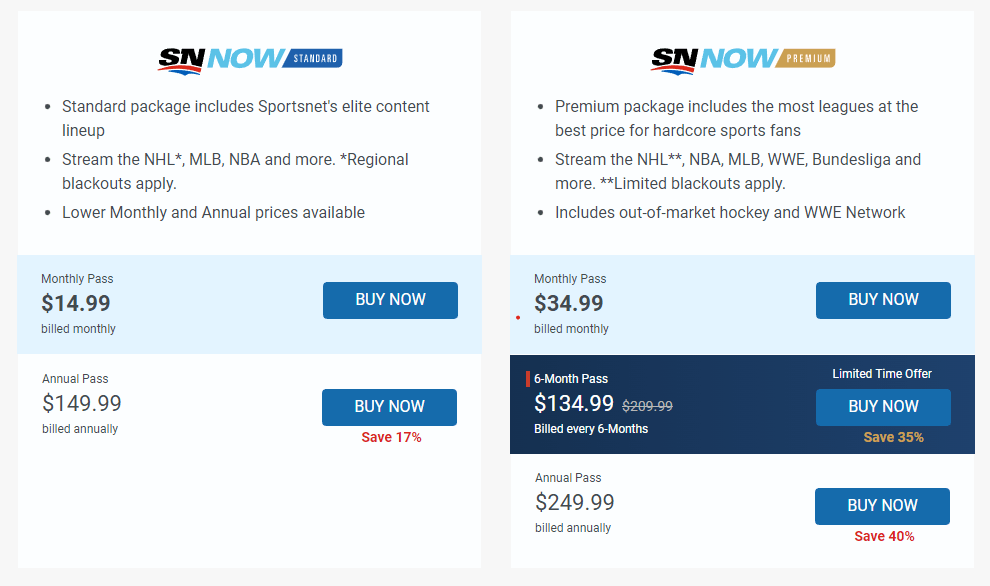The height and width of the screenshot is (586, 990).
Task: Buy the Standard Annual Pass
Action: click(389, 407)
